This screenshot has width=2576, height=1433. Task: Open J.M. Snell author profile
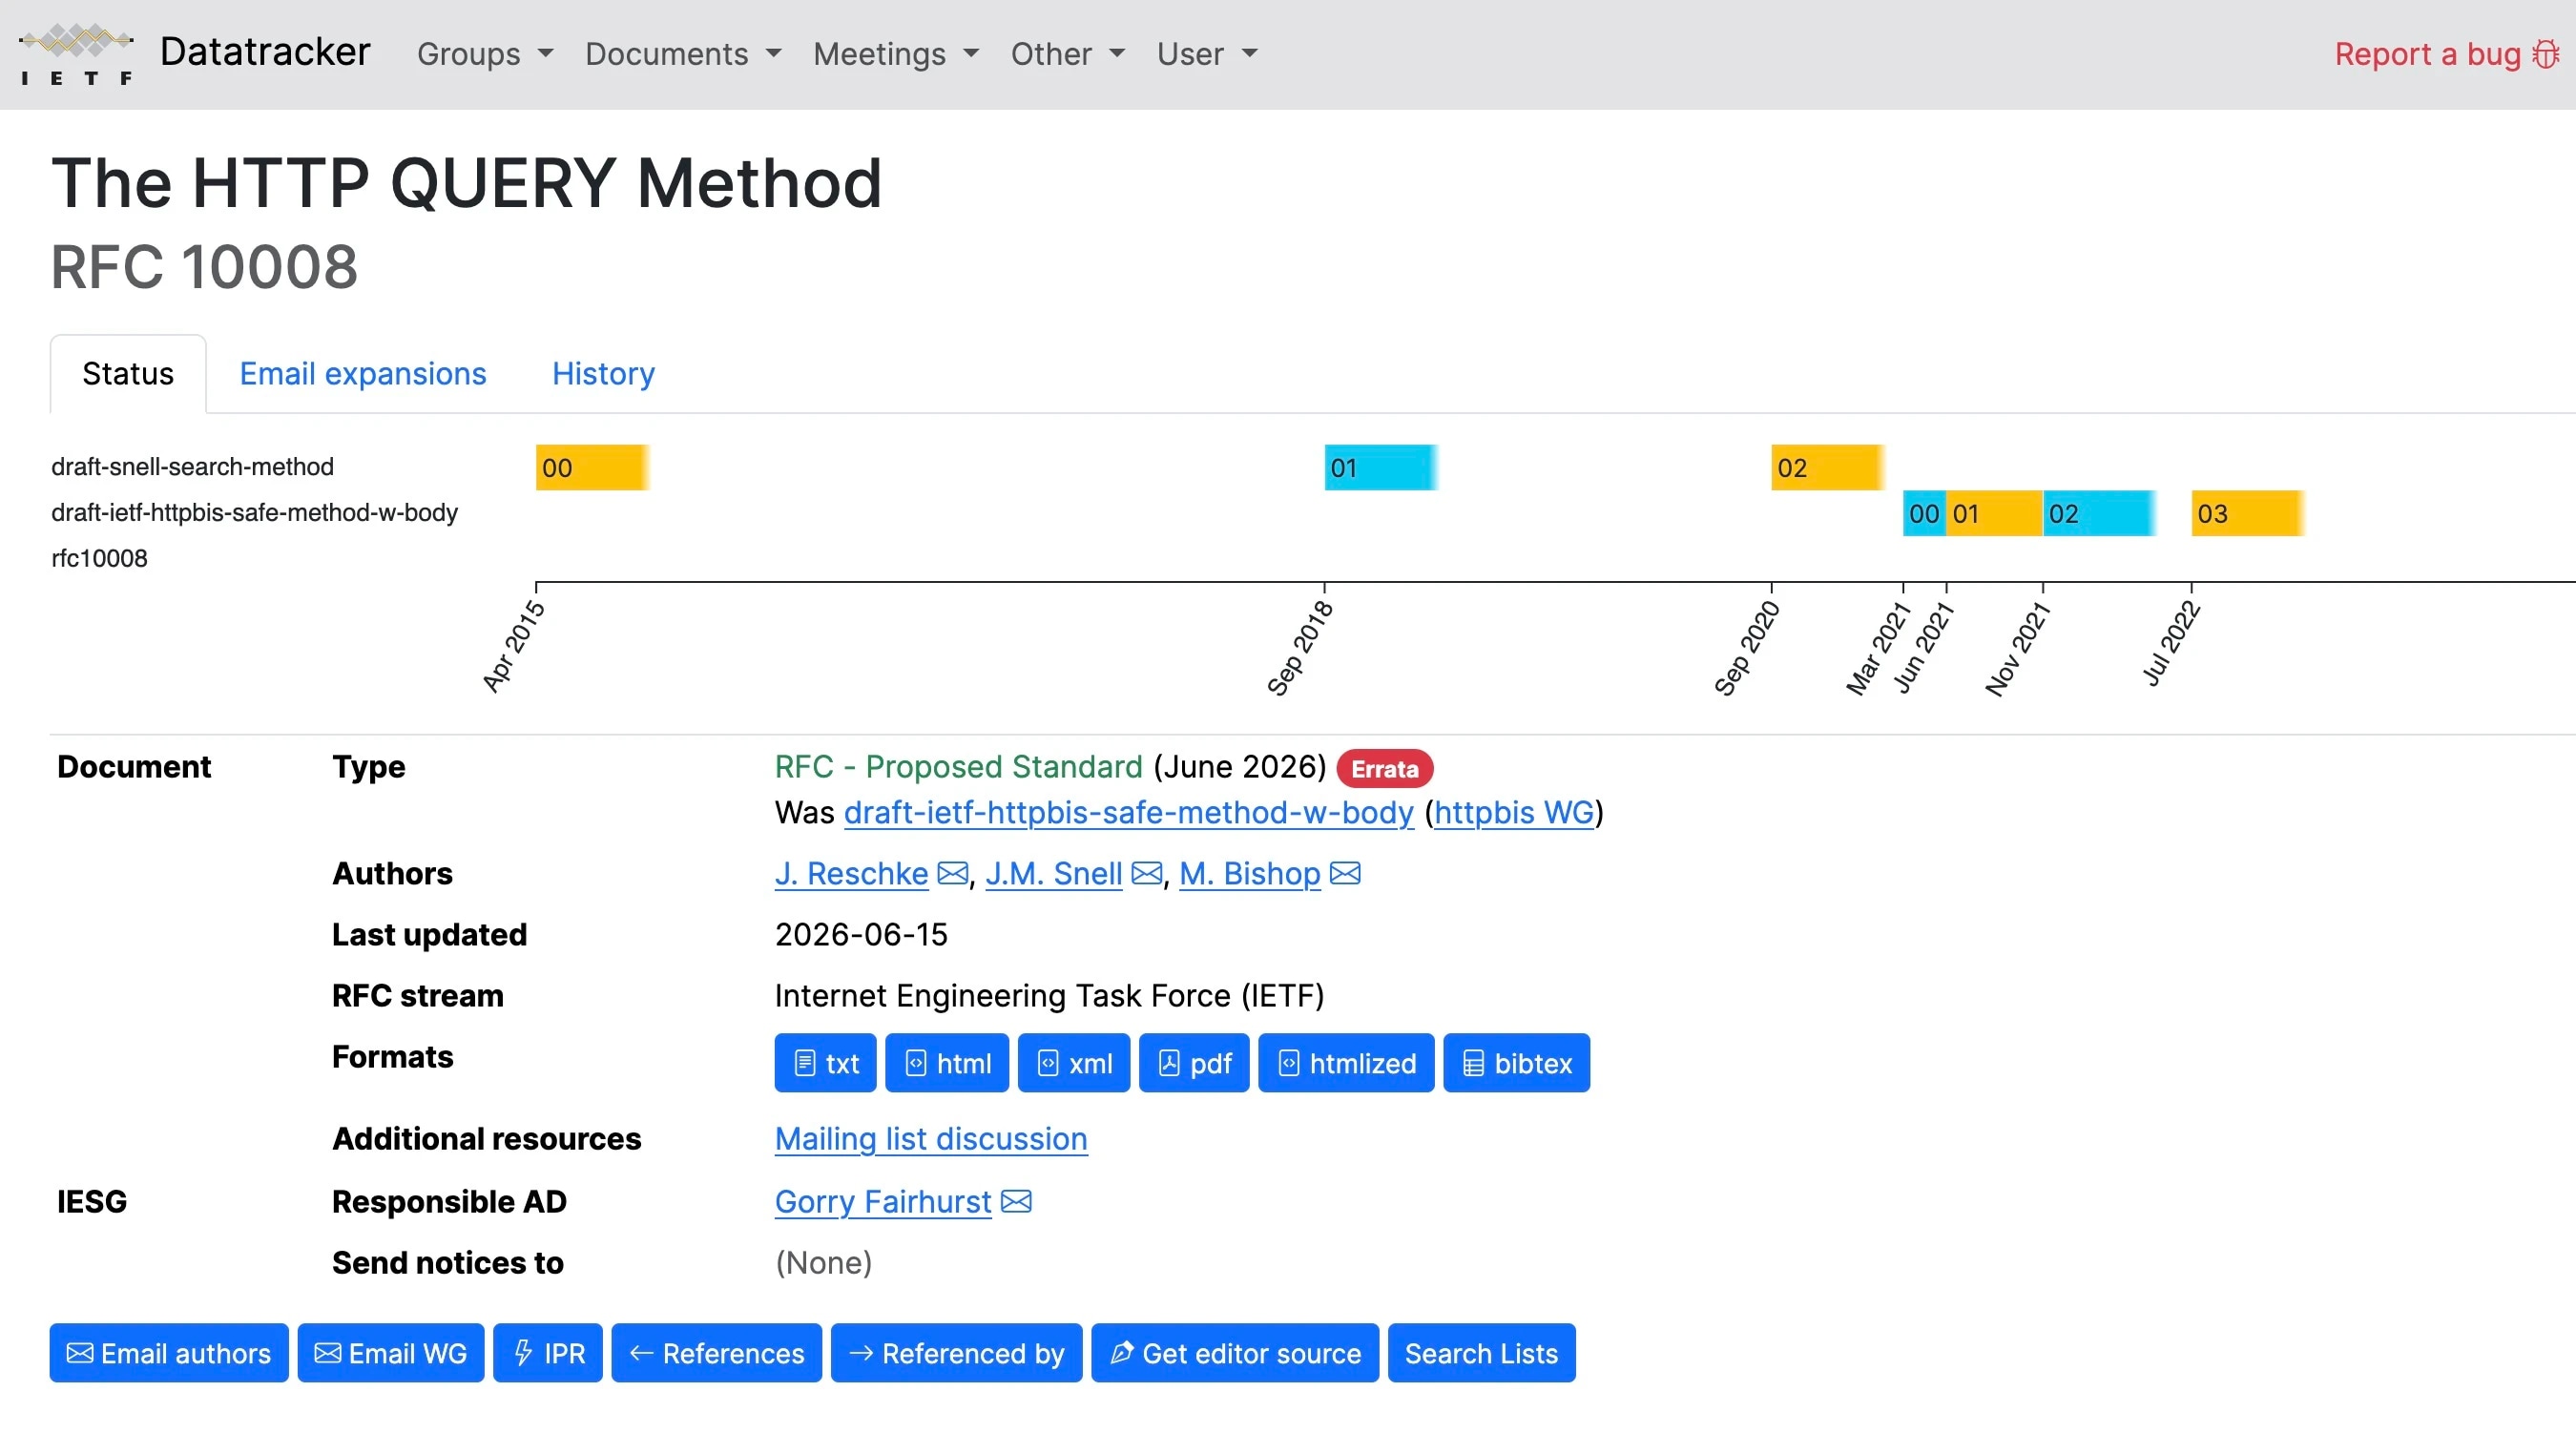pos(1054,874)
